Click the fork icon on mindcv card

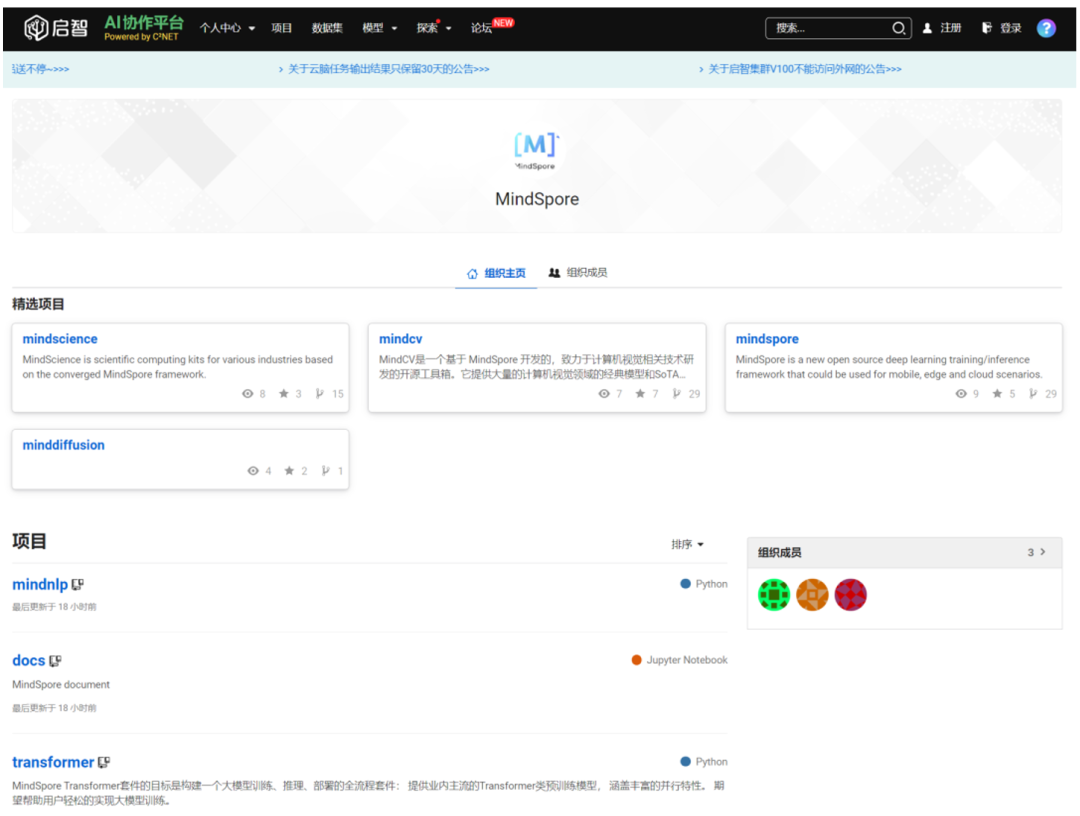[x=678, y=394]
